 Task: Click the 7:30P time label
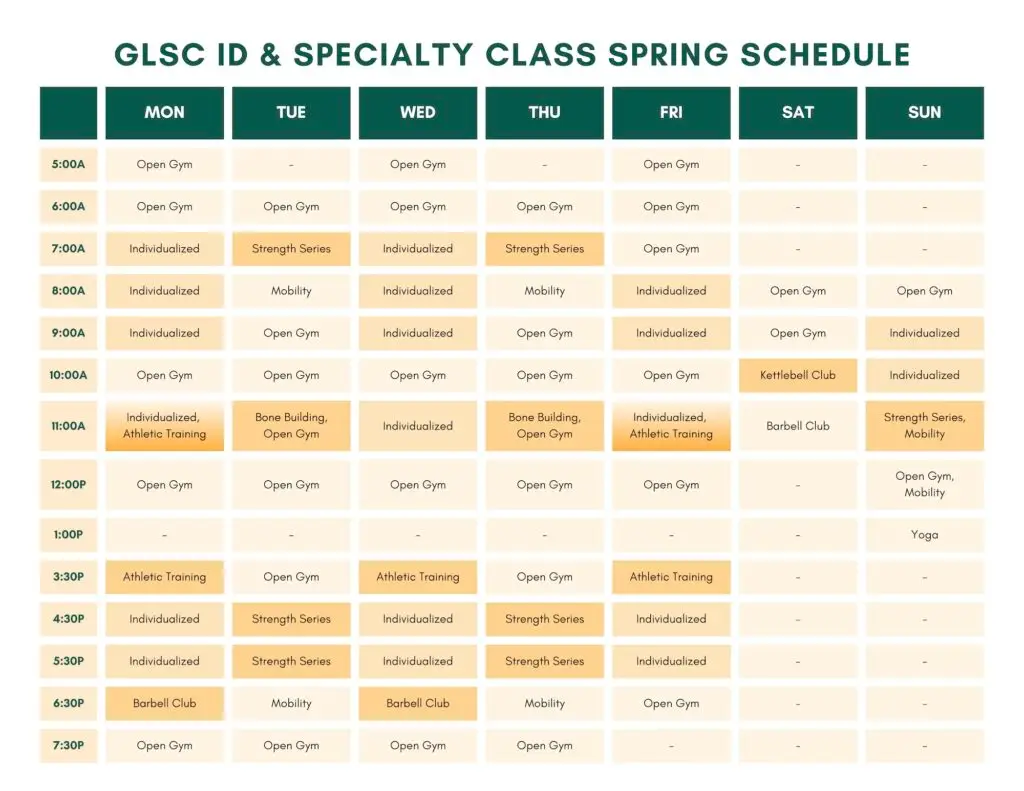pos(69,745)
